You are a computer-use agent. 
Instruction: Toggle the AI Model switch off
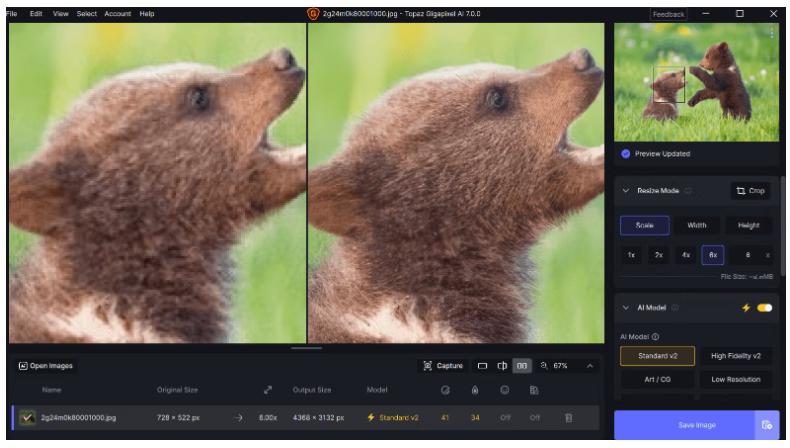point(765,307)
